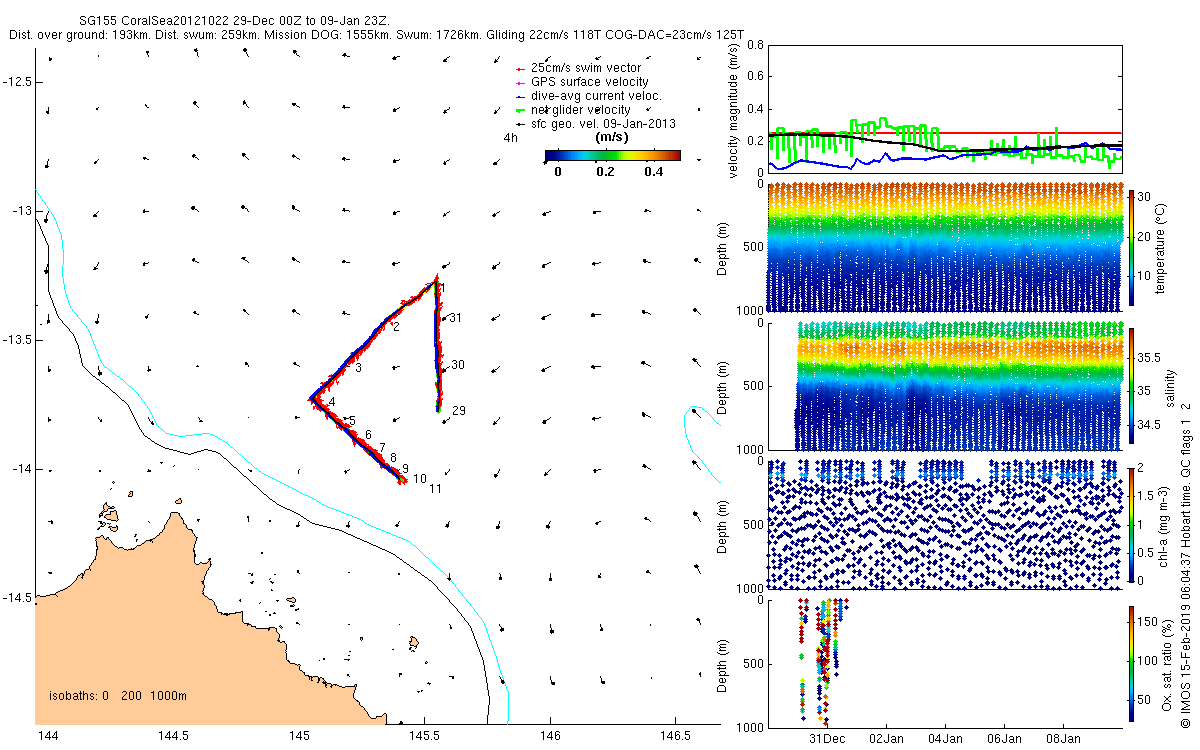
Task: Click the Ox. sat. ratio colorbar
Action: pyautogui.click(x=1131, y=662)
